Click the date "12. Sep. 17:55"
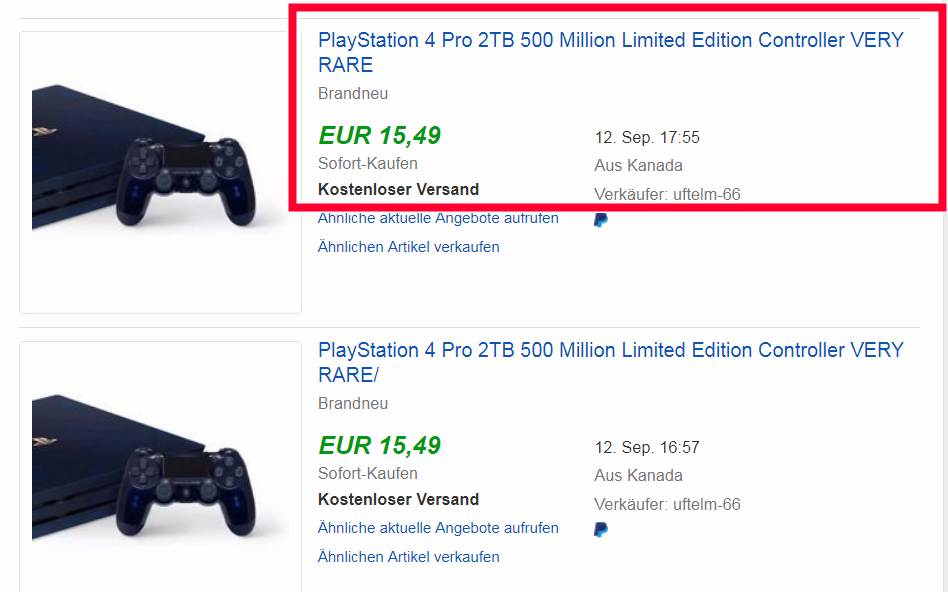Screen dimensions: 948x592 (x=647, y=138)
